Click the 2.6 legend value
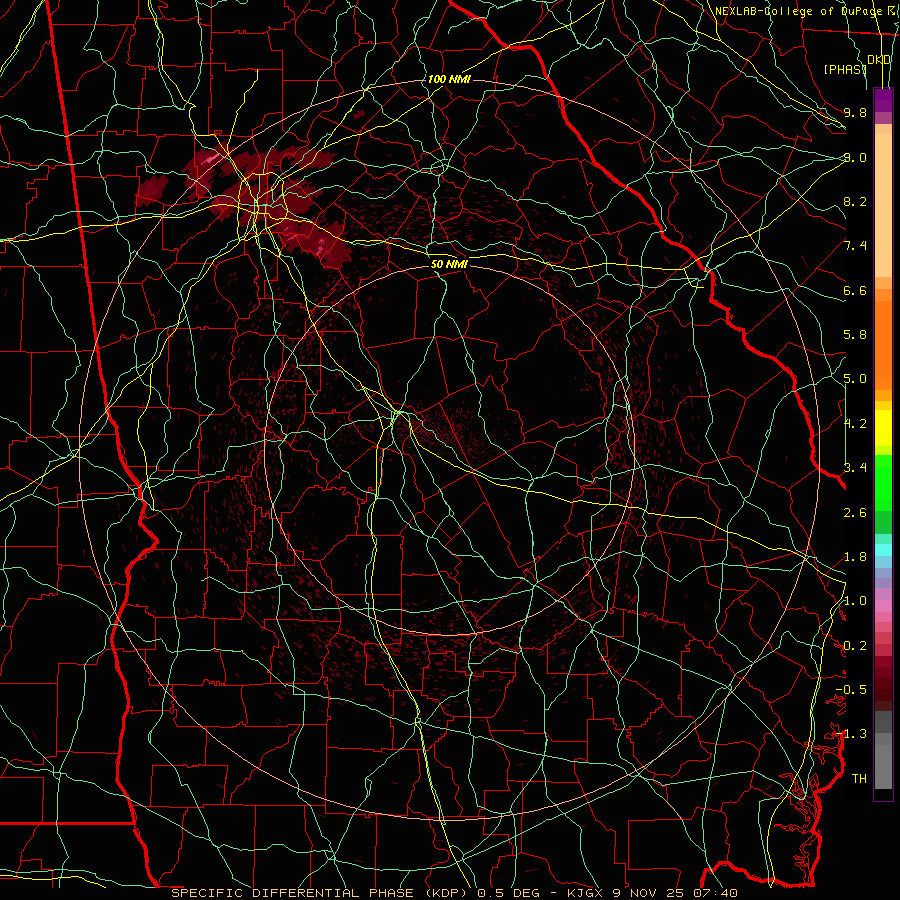This screenshot has width=900, height=900. point(855,513)
